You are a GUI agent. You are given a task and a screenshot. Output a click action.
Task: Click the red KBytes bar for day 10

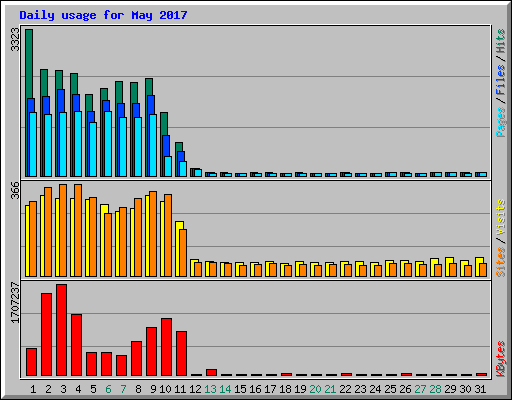(166, 347)
